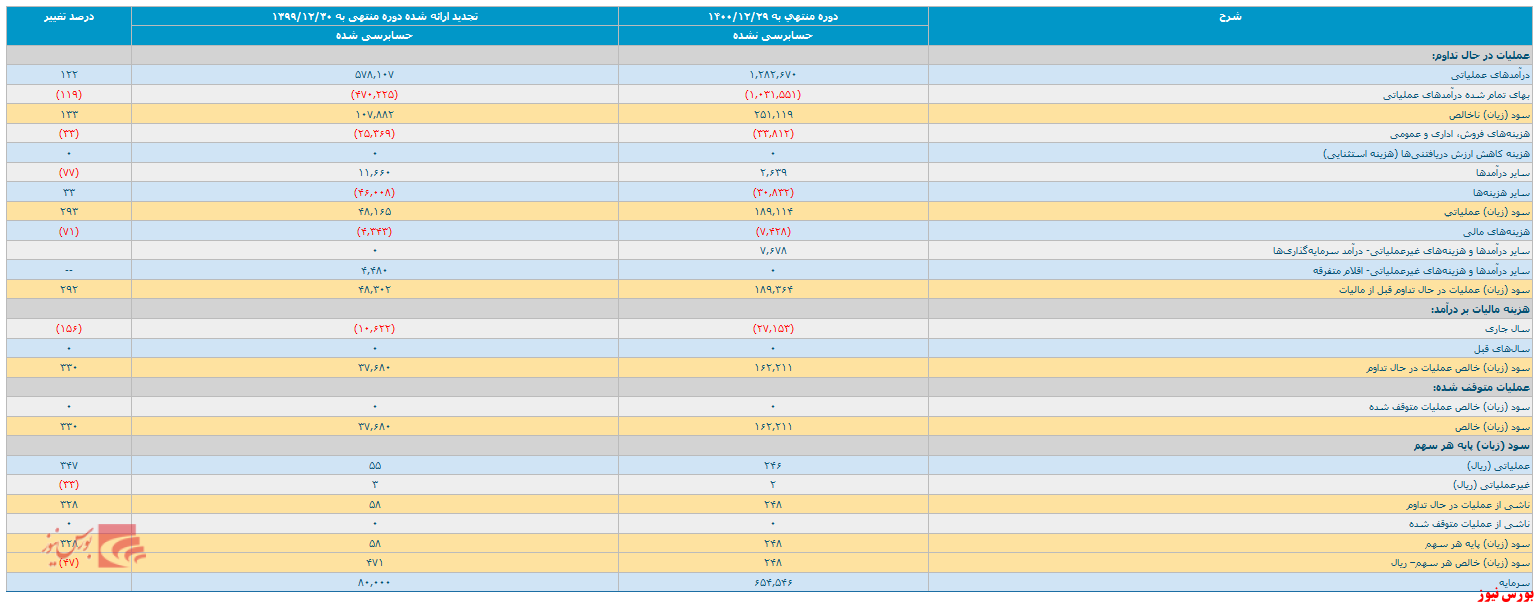Click value '۱۰۷,۸۸۲'
Viewport: 1537px width, 606px height.
pos(375,114)
